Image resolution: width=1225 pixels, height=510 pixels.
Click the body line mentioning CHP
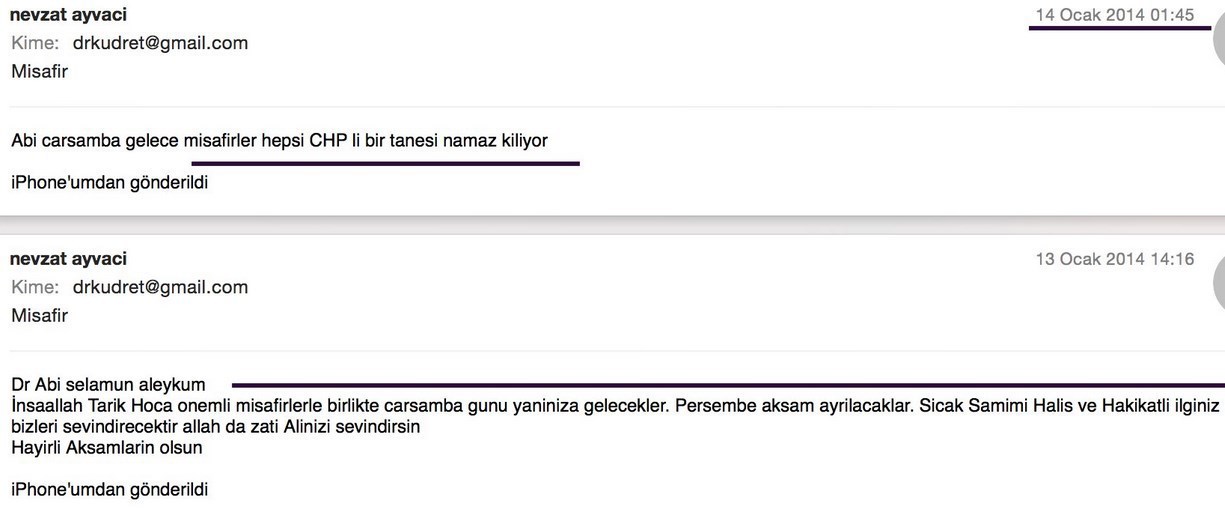pyautogui.click(x=280, y=140)
